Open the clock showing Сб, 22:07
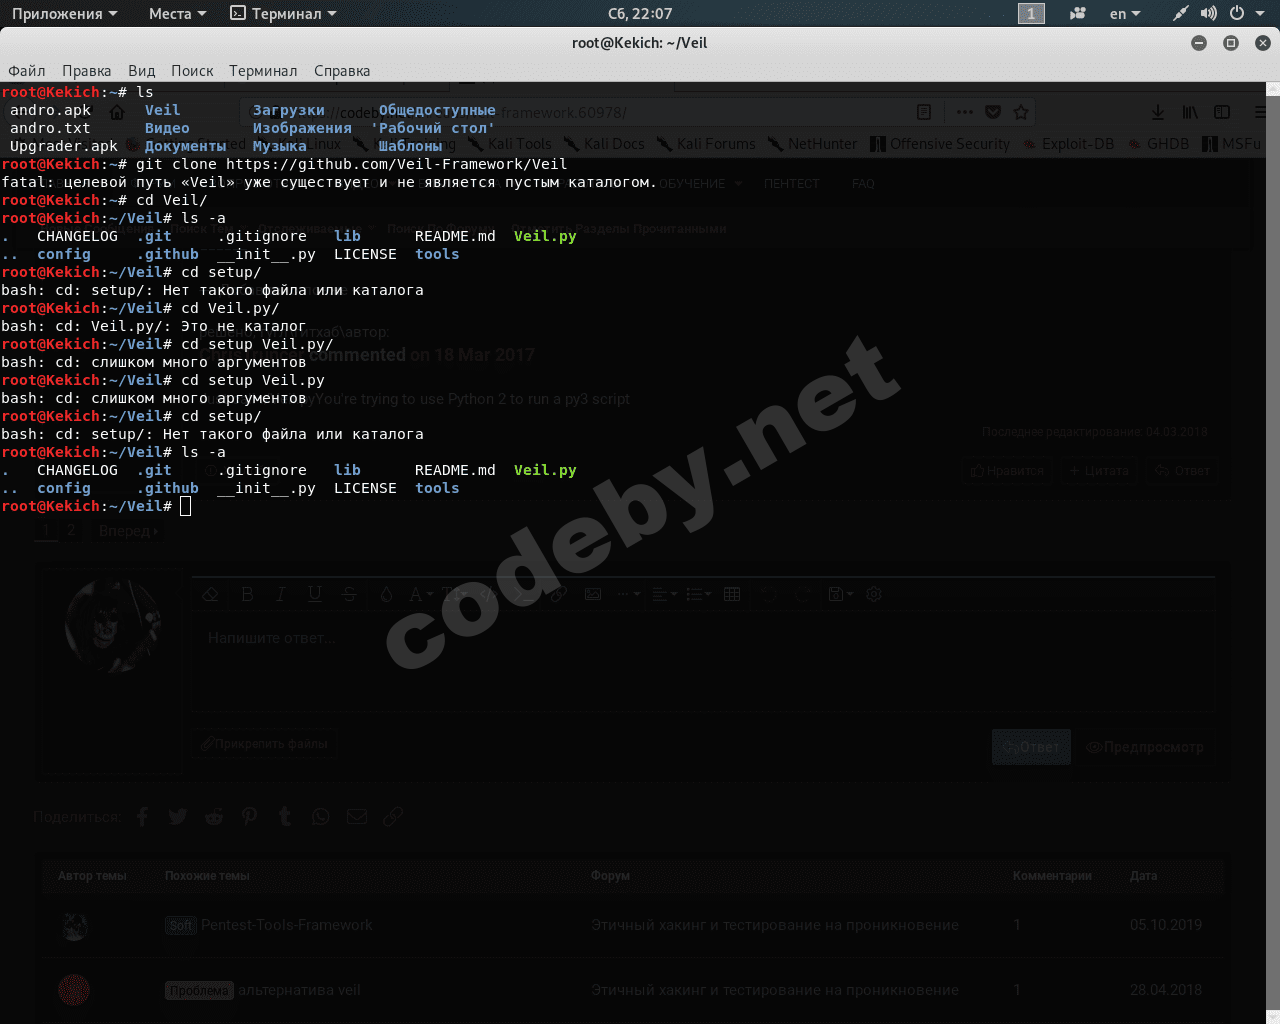 [x=640, y=13]
